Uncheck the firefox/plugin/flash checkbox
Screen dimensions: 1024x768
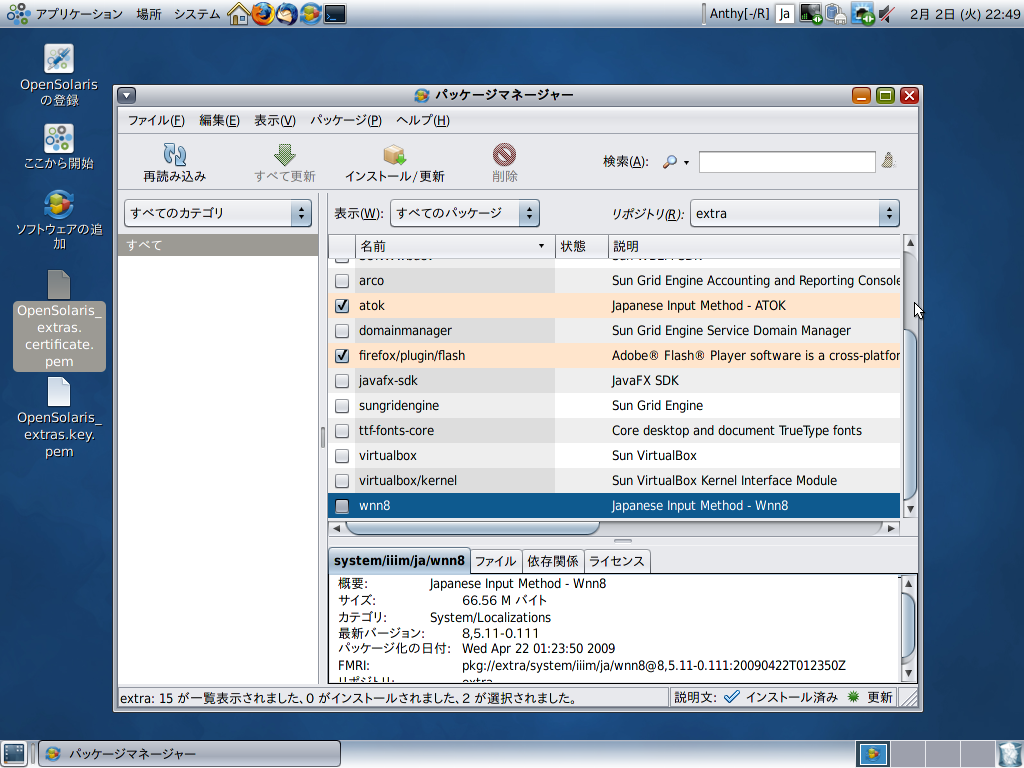click(342, 356)
